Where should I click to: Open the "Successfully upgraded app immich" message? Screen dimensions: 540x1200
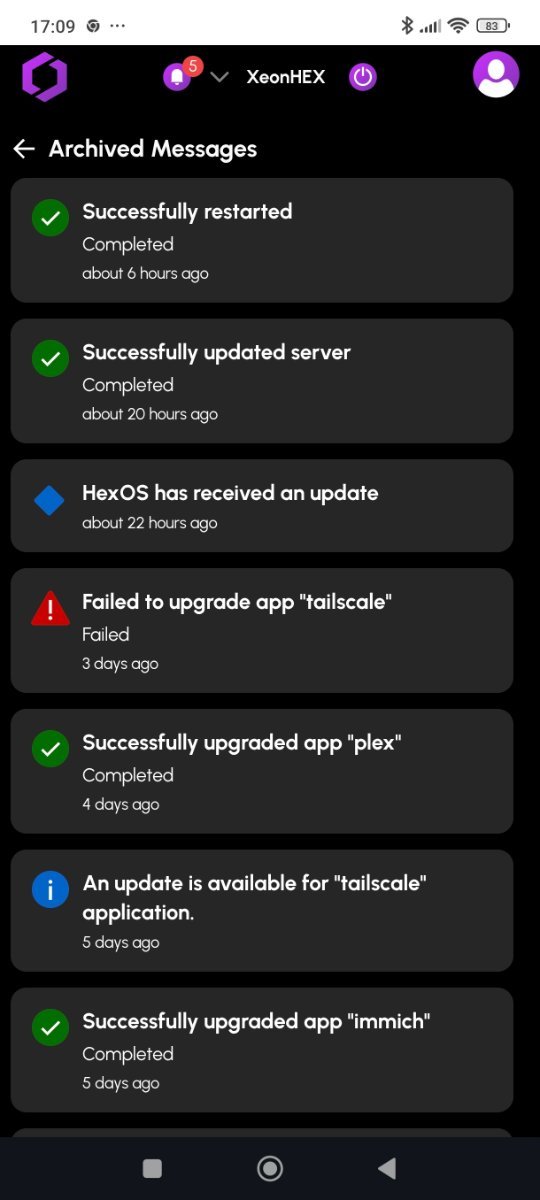(x=262, y=1050)
